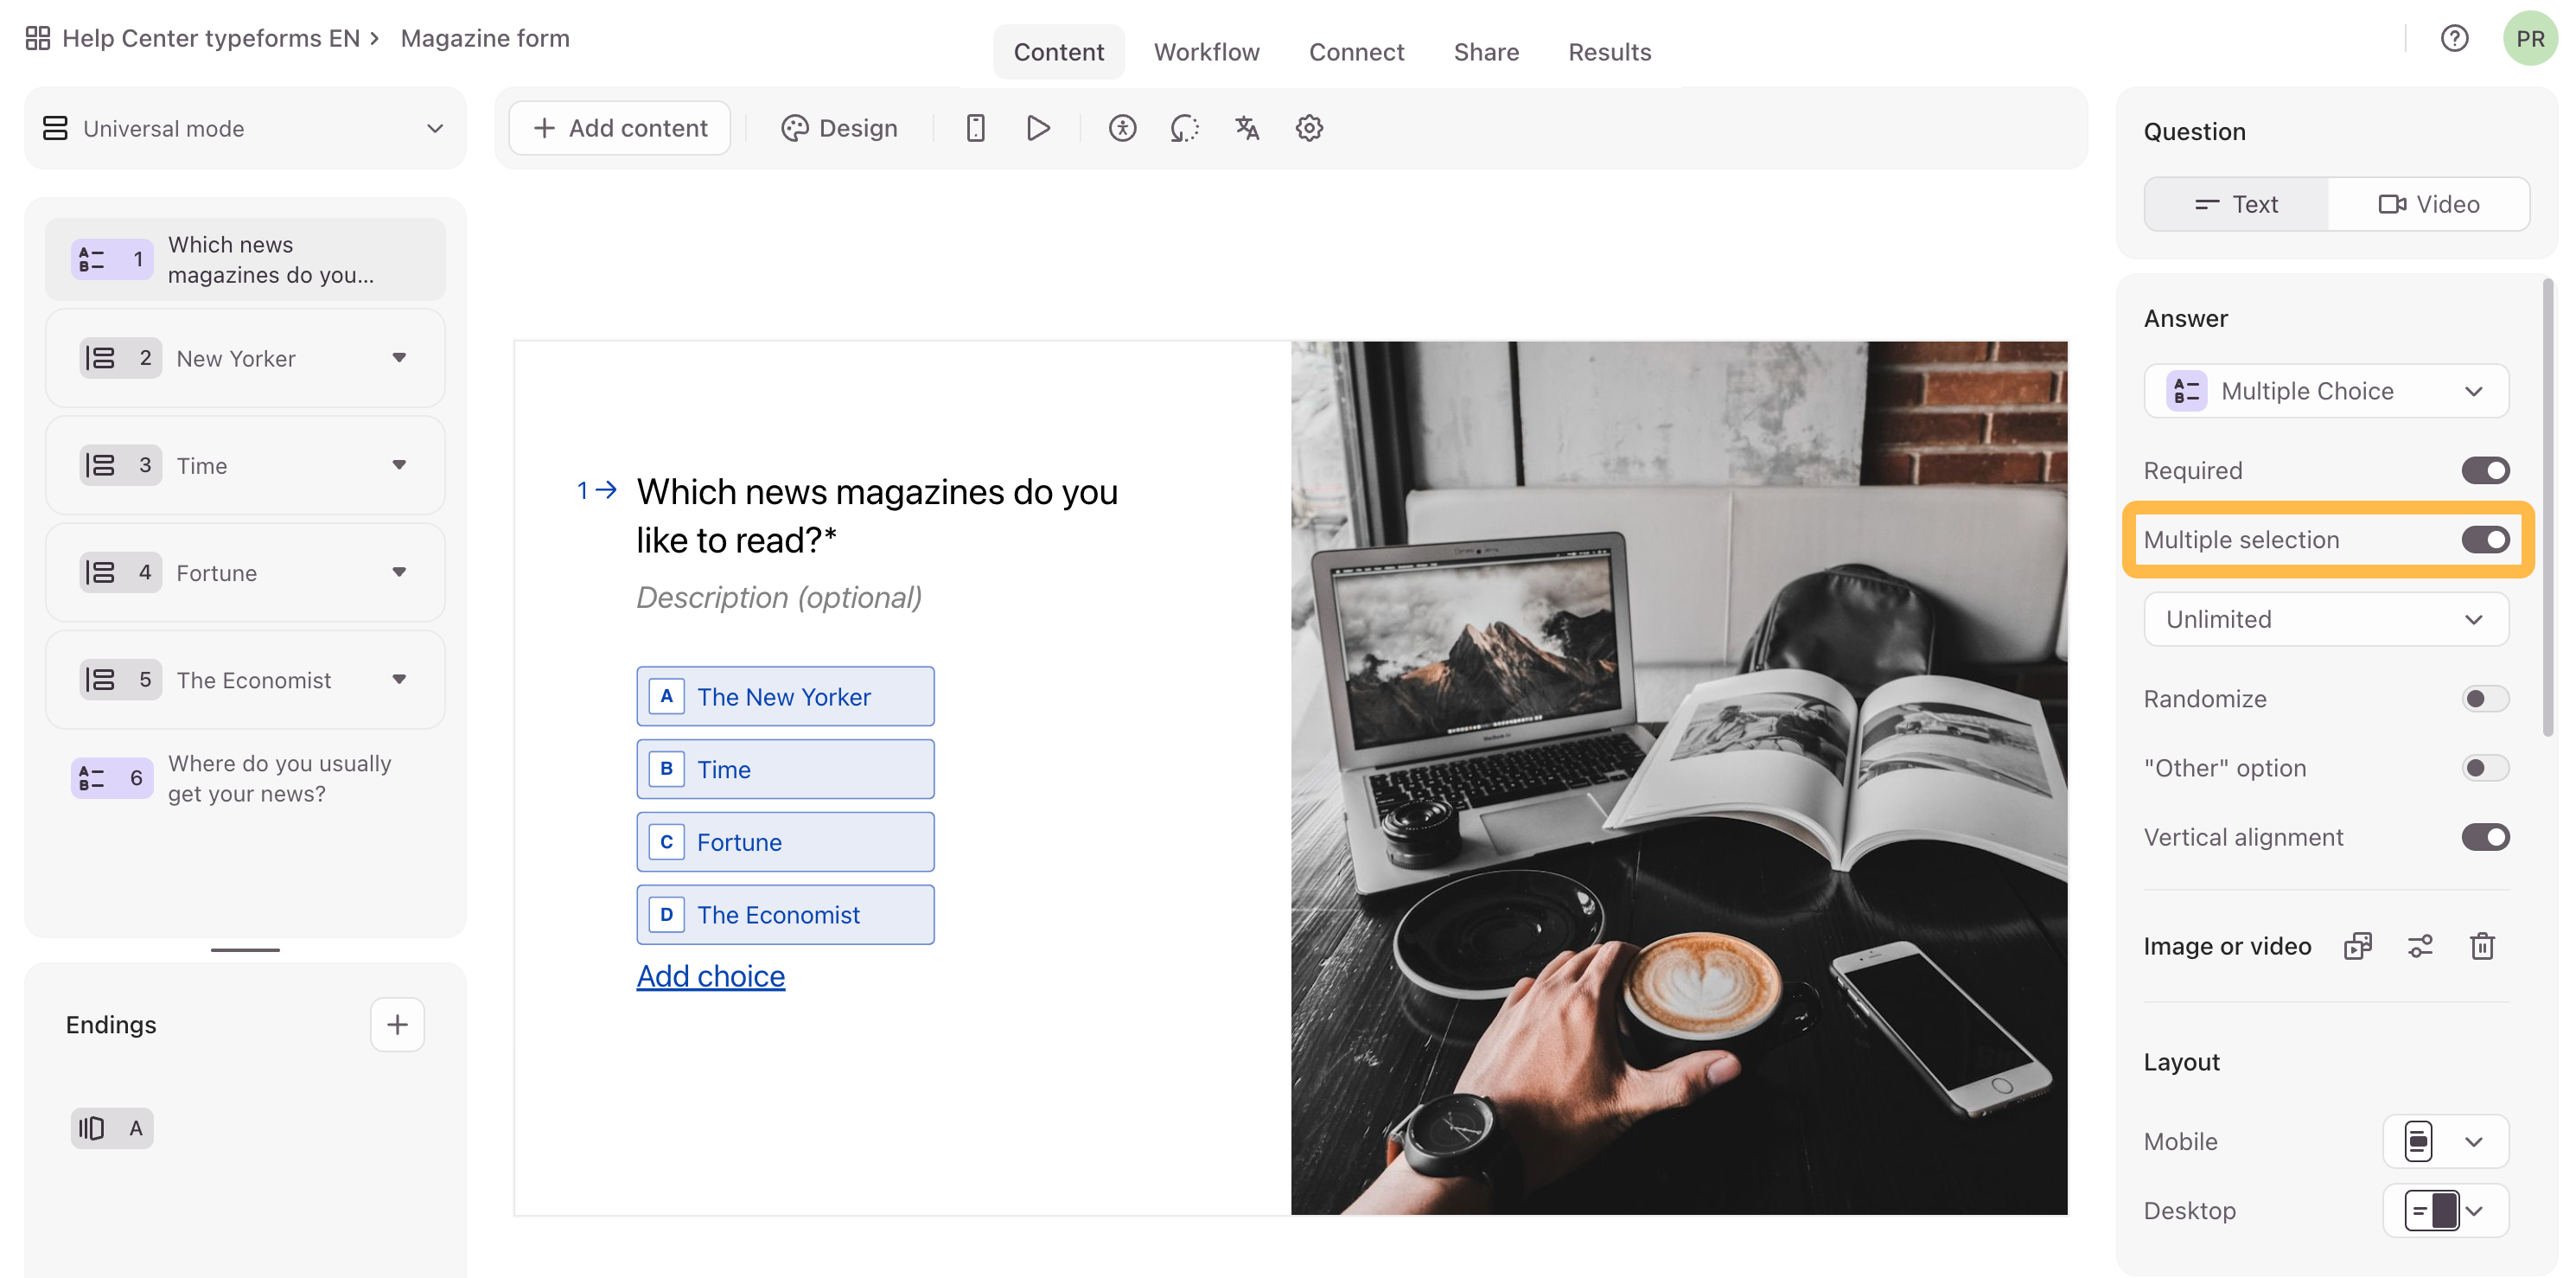The image size is (2576, 1278).
Task: Click the Add content button
Action: pyautogui.click(x=620, y=128)
